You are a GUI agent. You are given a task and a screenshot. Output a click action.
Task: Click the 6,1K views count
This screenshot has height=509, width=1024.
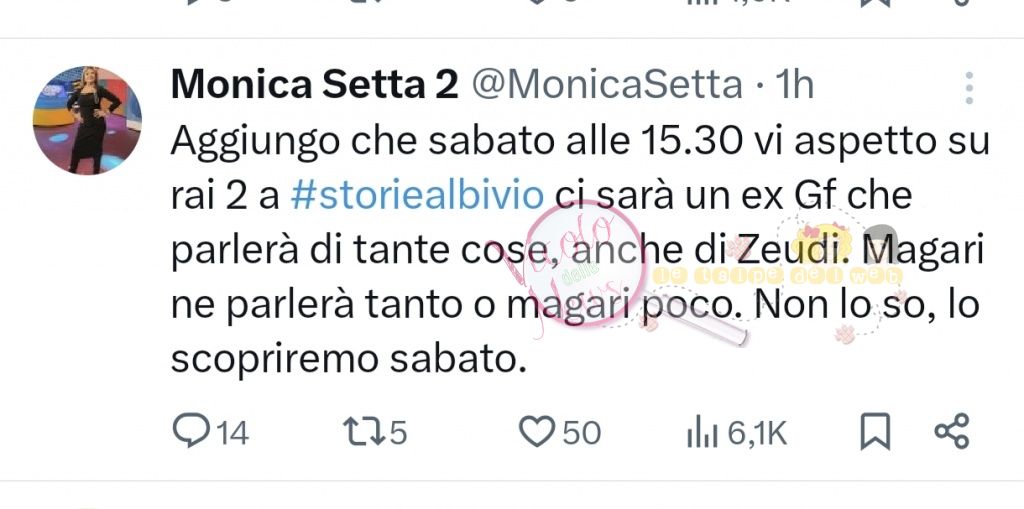pos(757,432)
